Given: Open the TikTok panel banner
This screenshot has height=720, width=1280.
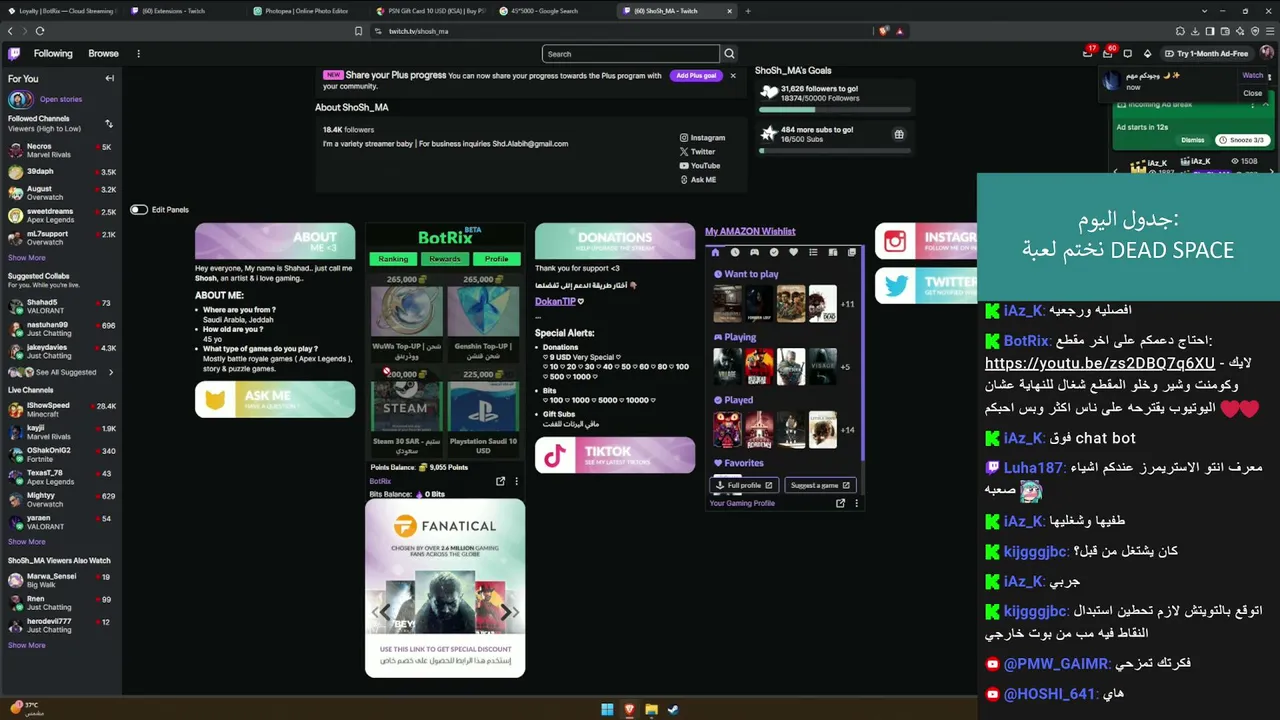Looking at the screenshot, I should 615,455.
